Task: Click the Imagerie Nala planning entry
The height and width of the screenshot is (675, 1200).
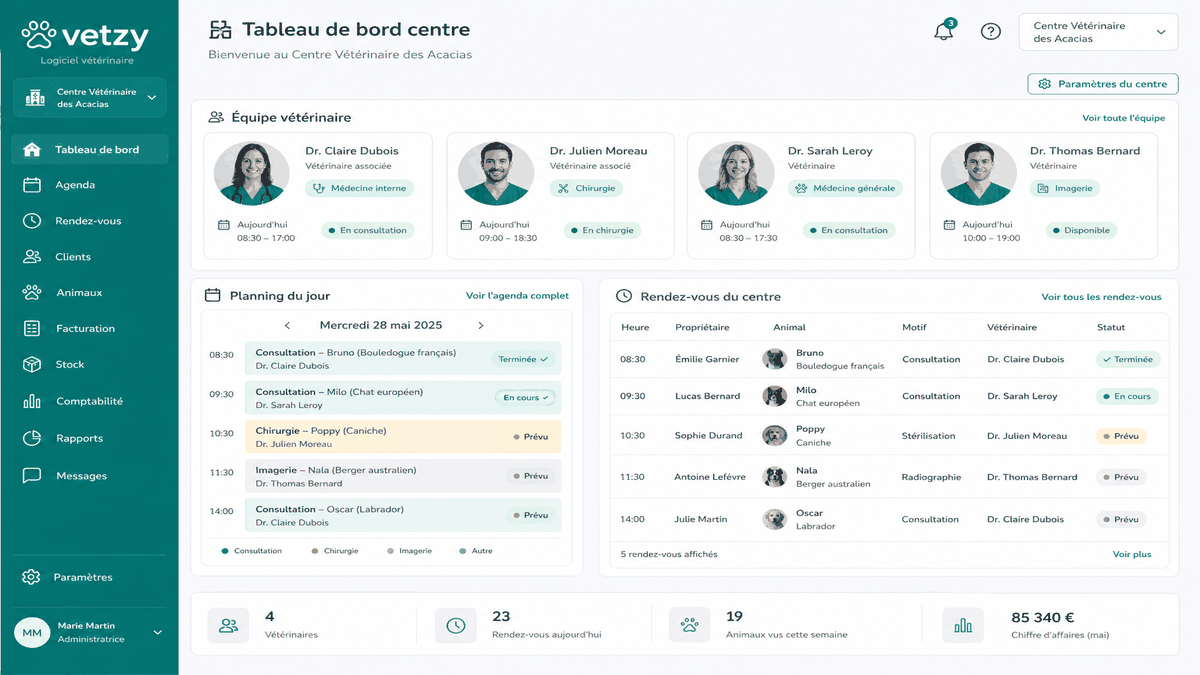Action: [403, 476]
